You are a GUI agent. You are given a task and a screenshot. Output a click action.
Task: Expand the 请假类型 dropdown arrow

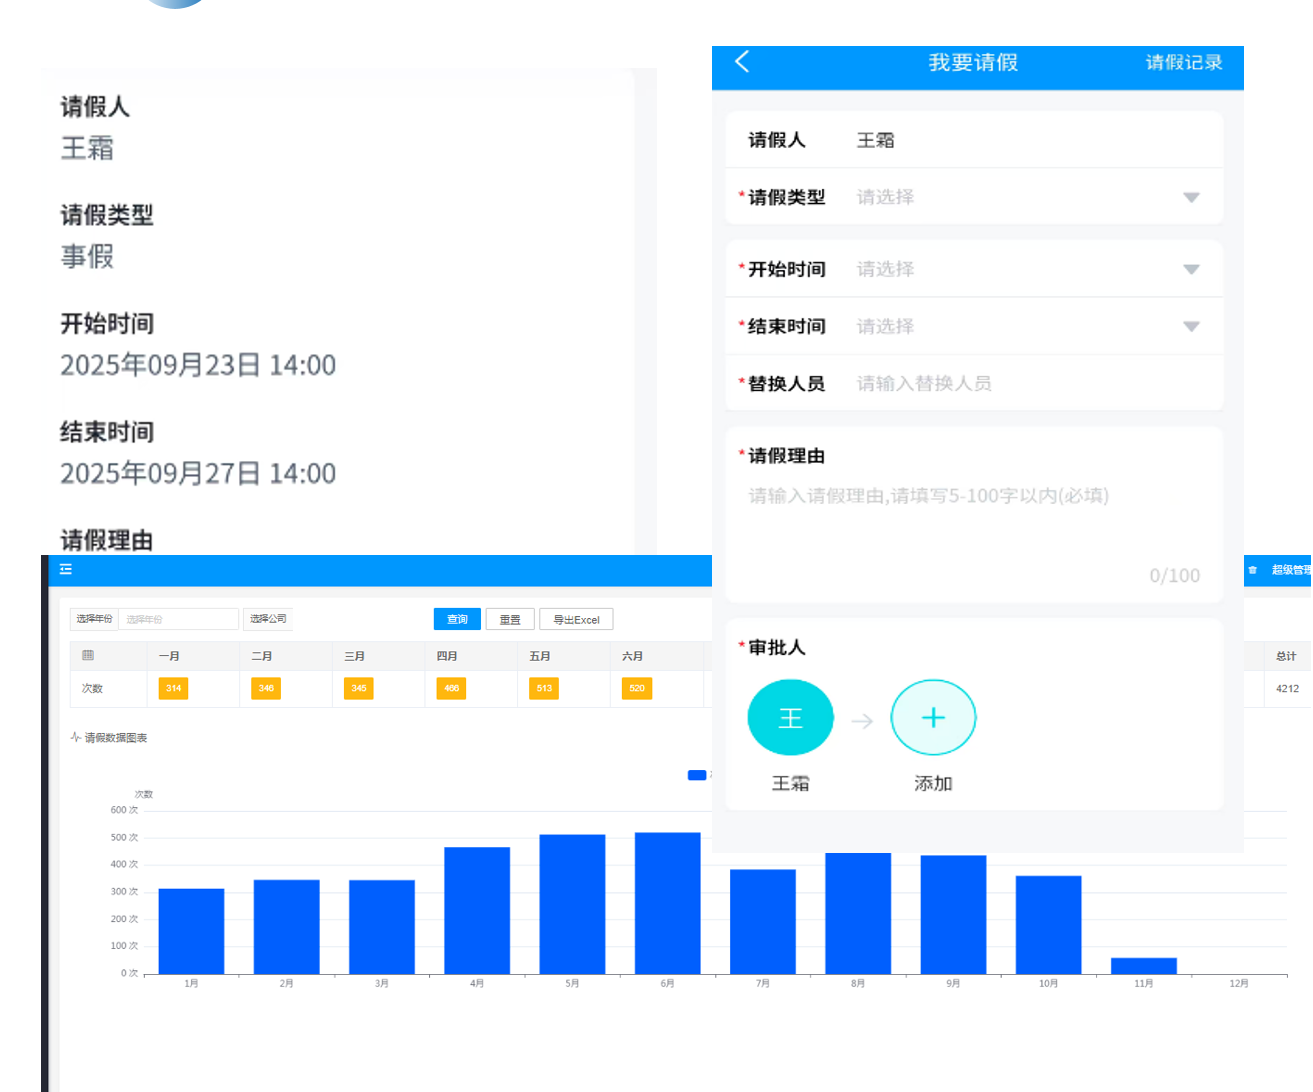pos(1191,198)
